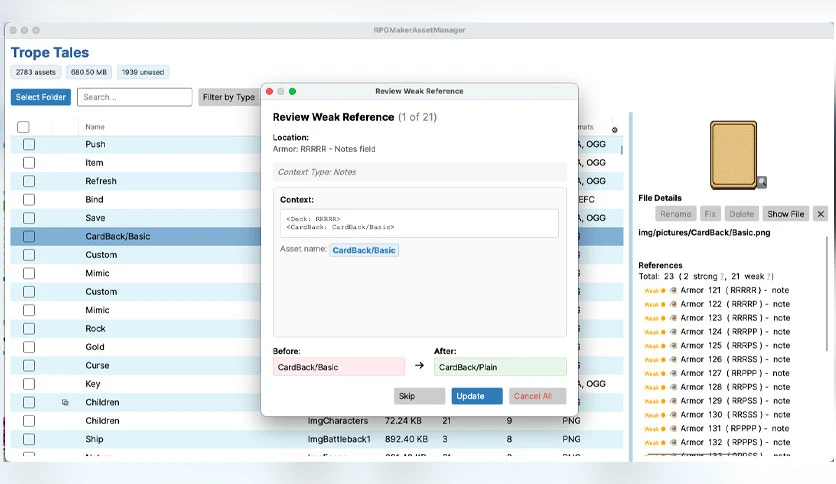Click the Before field CardBack/Basic
836x484 pixels.
pos(339,367)
